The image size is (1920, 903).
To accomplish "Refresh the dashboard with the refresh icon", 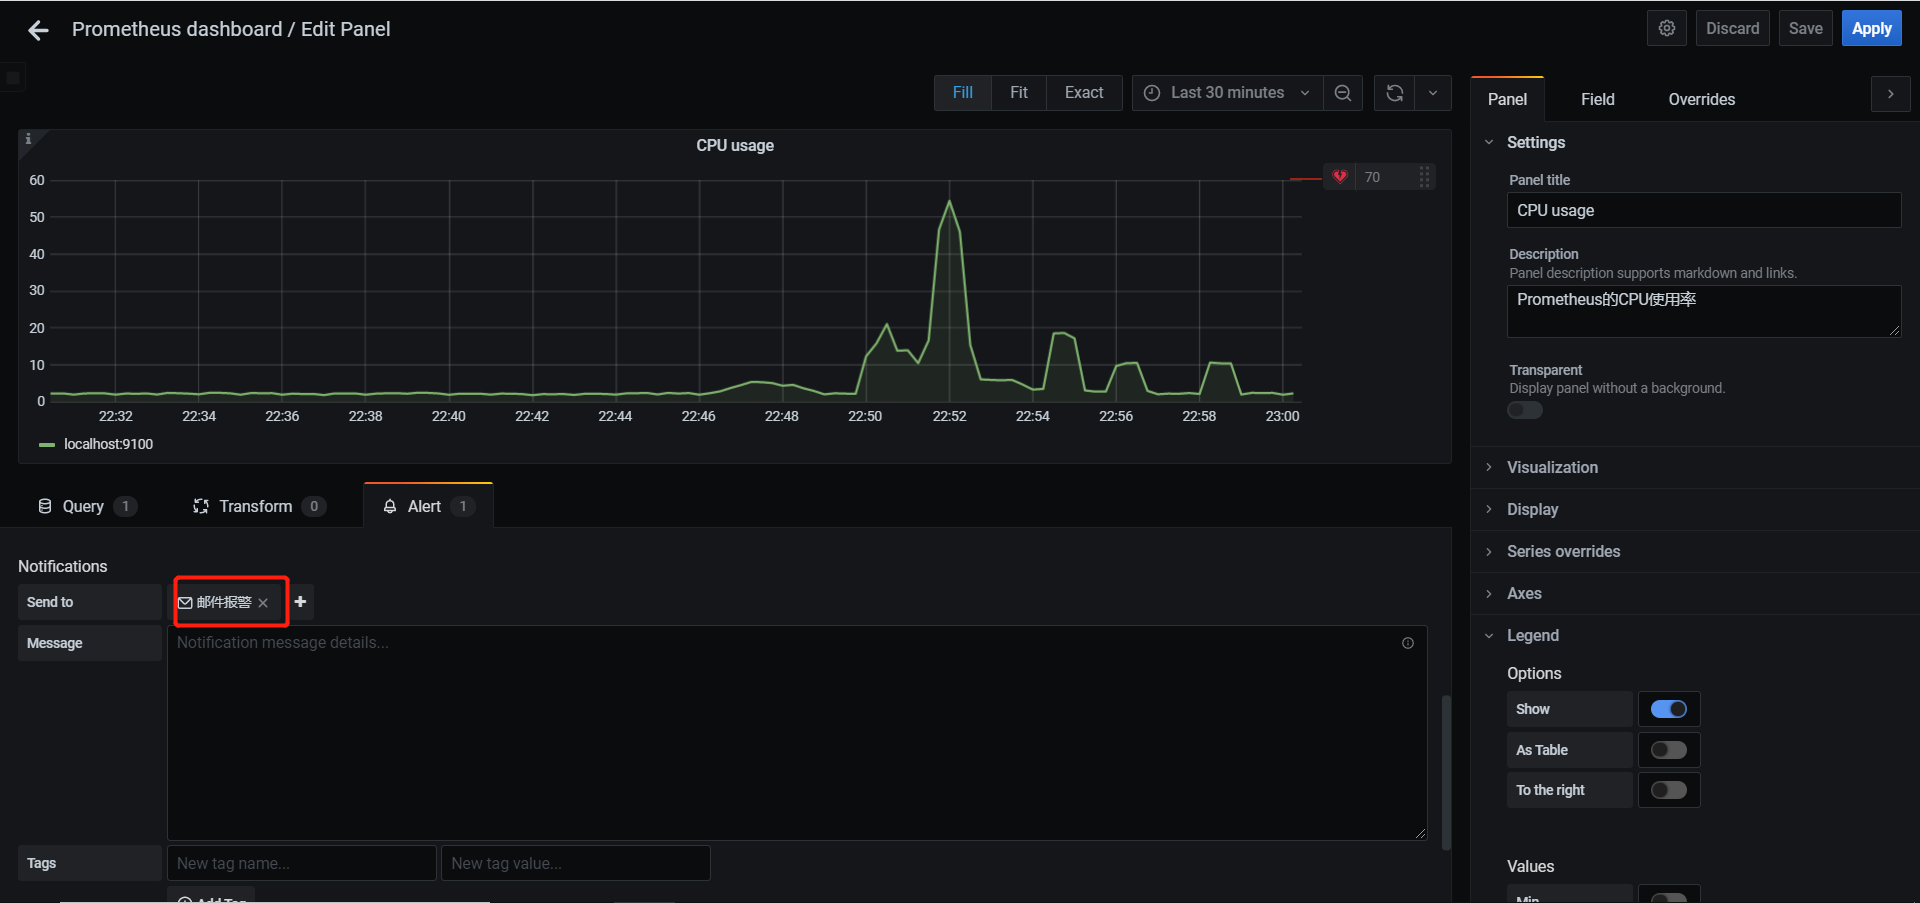I will 1395,93.
